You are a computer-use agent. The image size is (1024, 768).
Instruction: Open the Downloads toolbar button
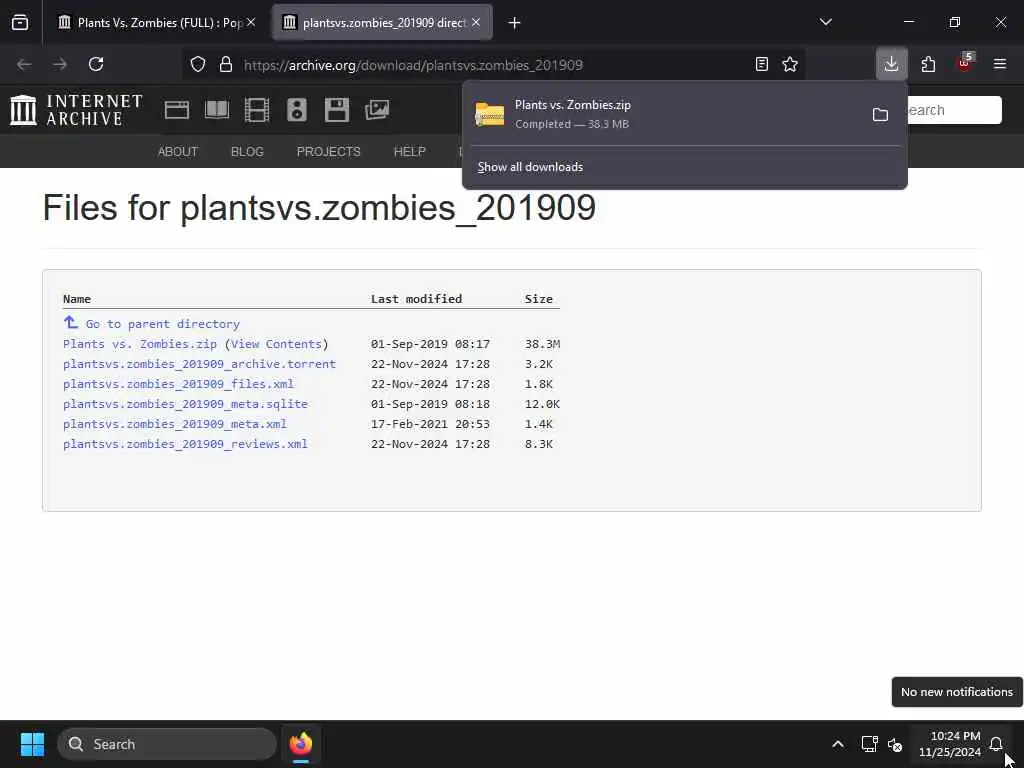(891, 64)
